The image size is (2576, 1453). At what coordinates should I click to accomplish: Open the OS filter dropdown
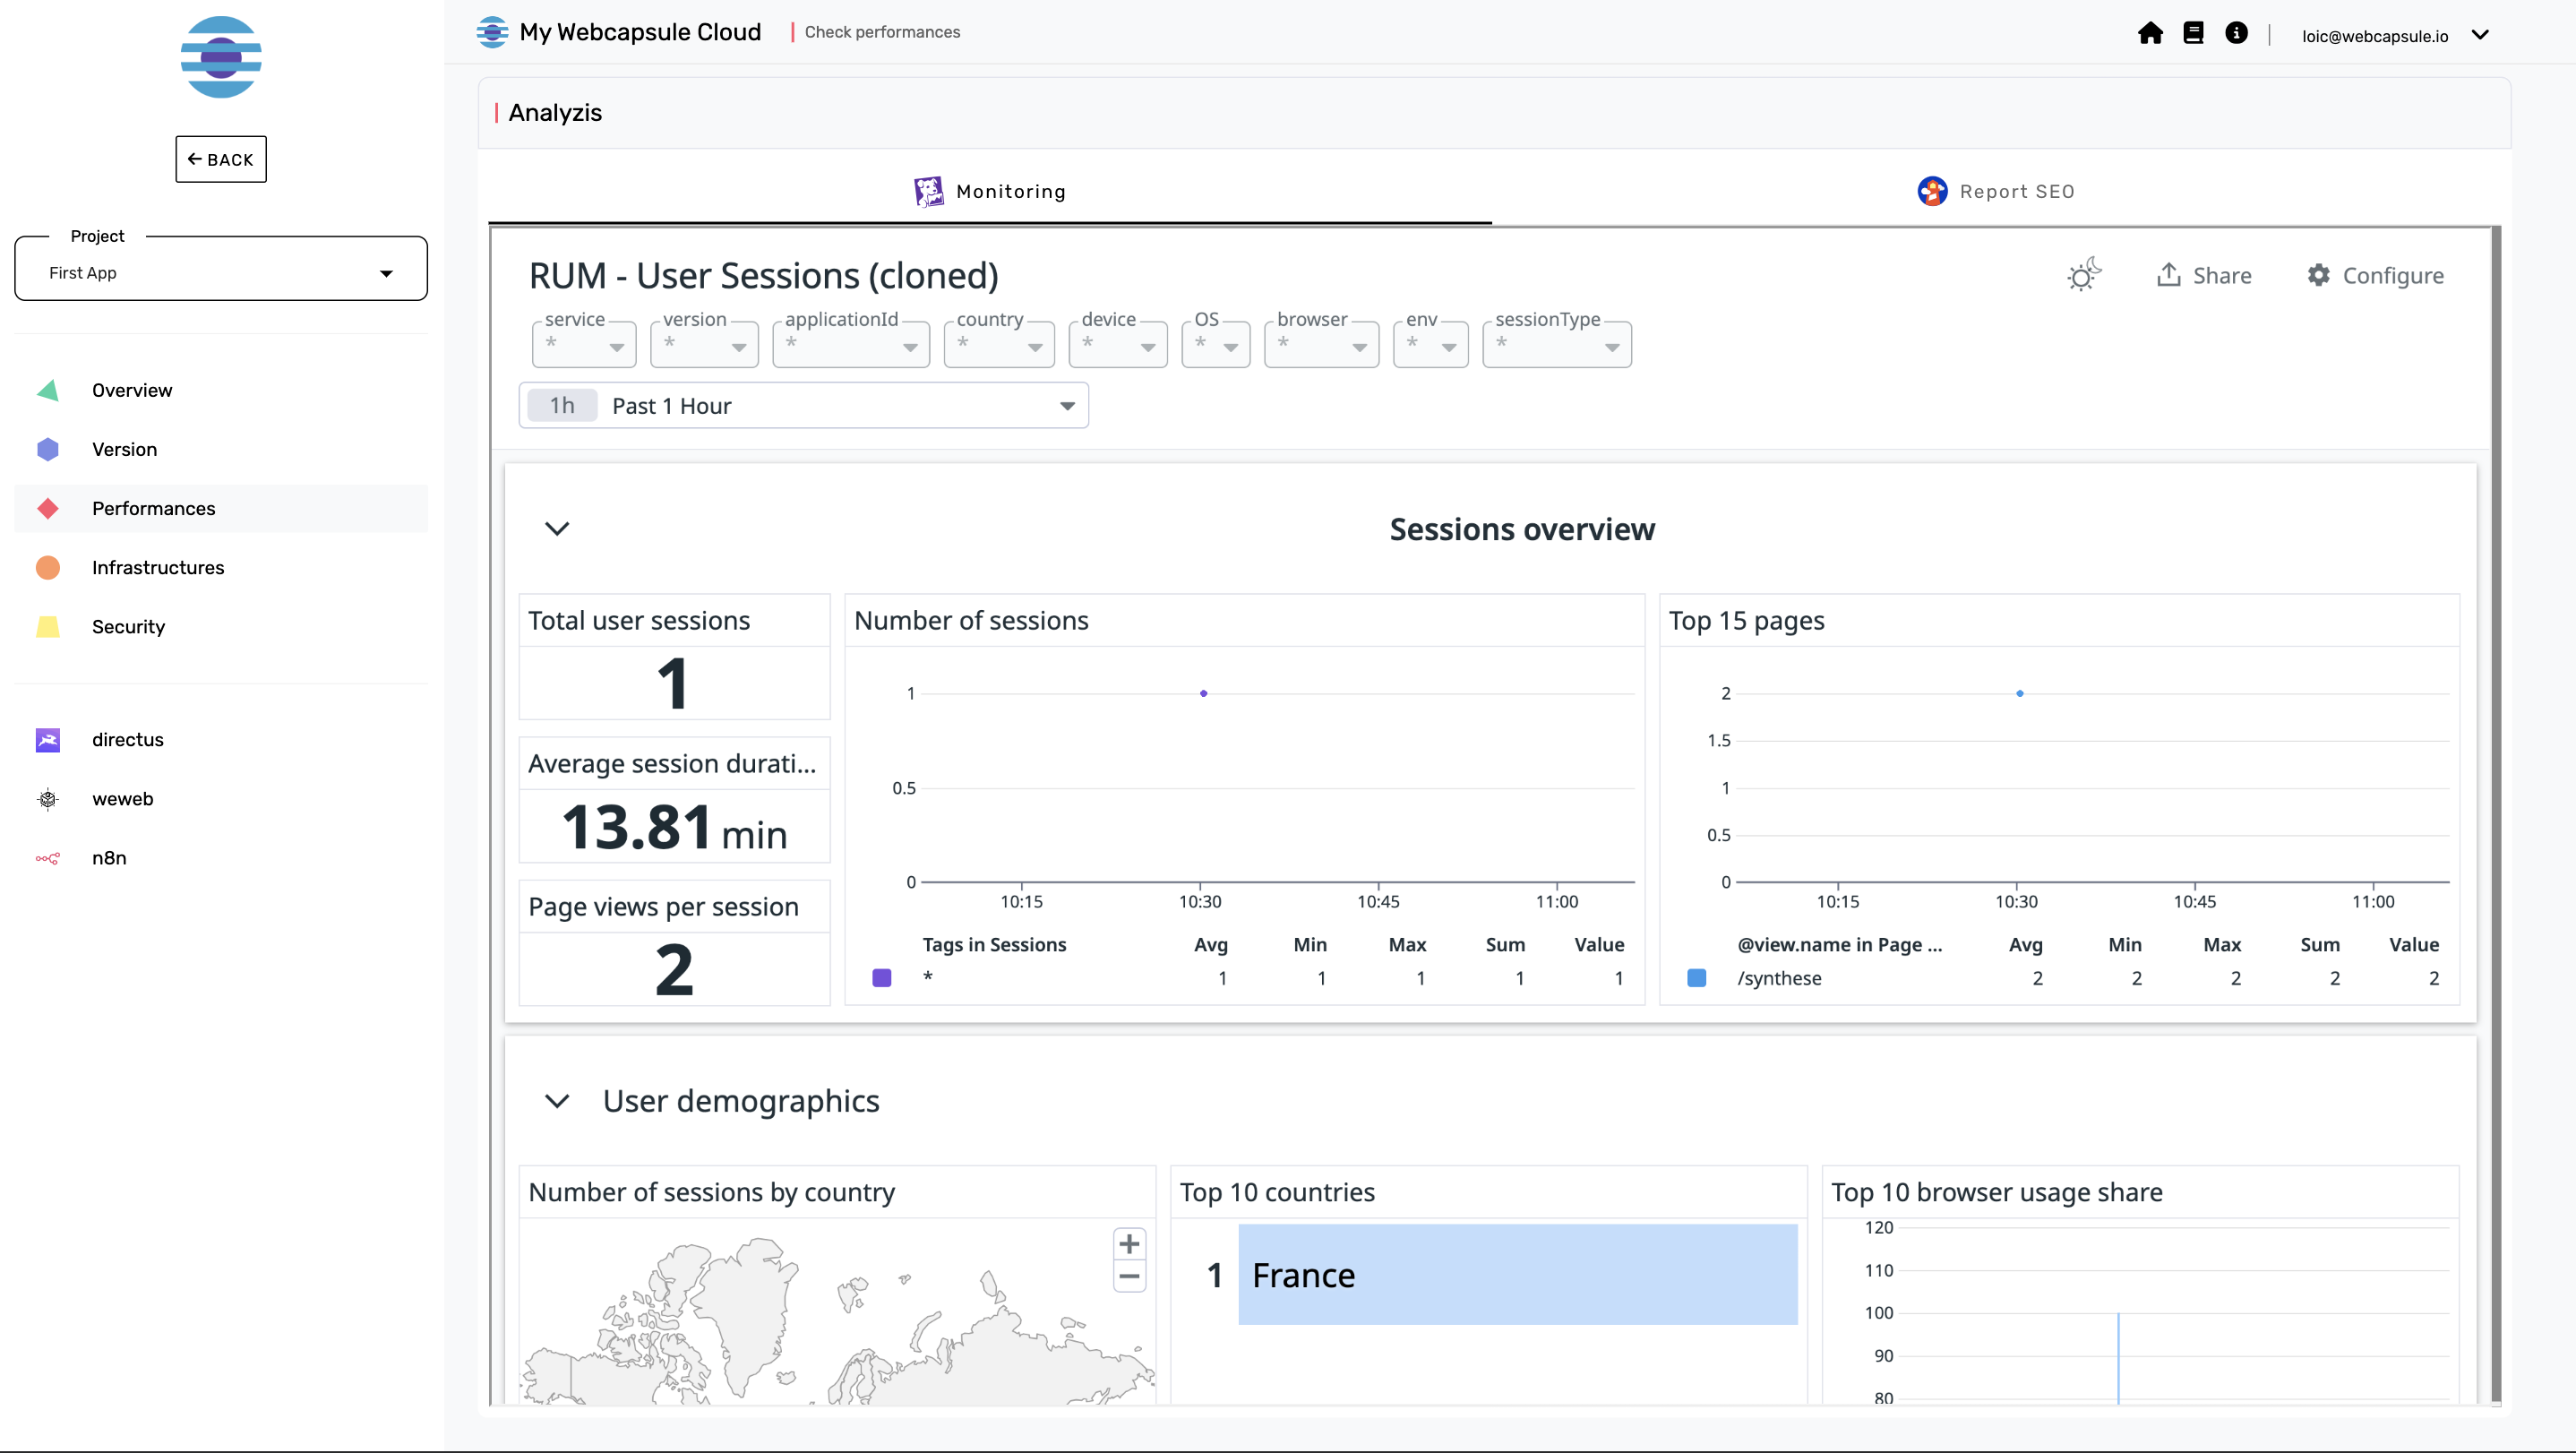1216,344
